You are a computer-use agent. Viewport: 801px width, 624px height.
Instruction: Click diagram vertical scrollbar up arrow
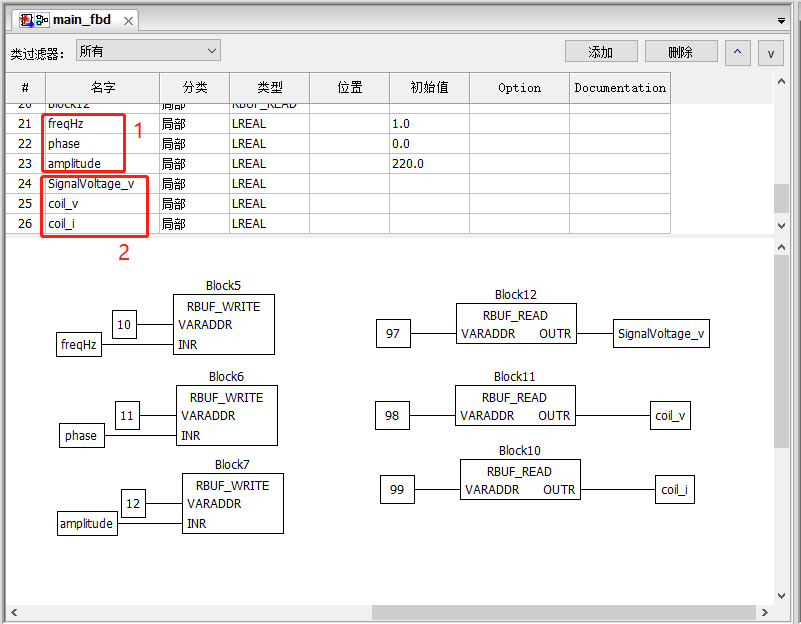(781, 247)
